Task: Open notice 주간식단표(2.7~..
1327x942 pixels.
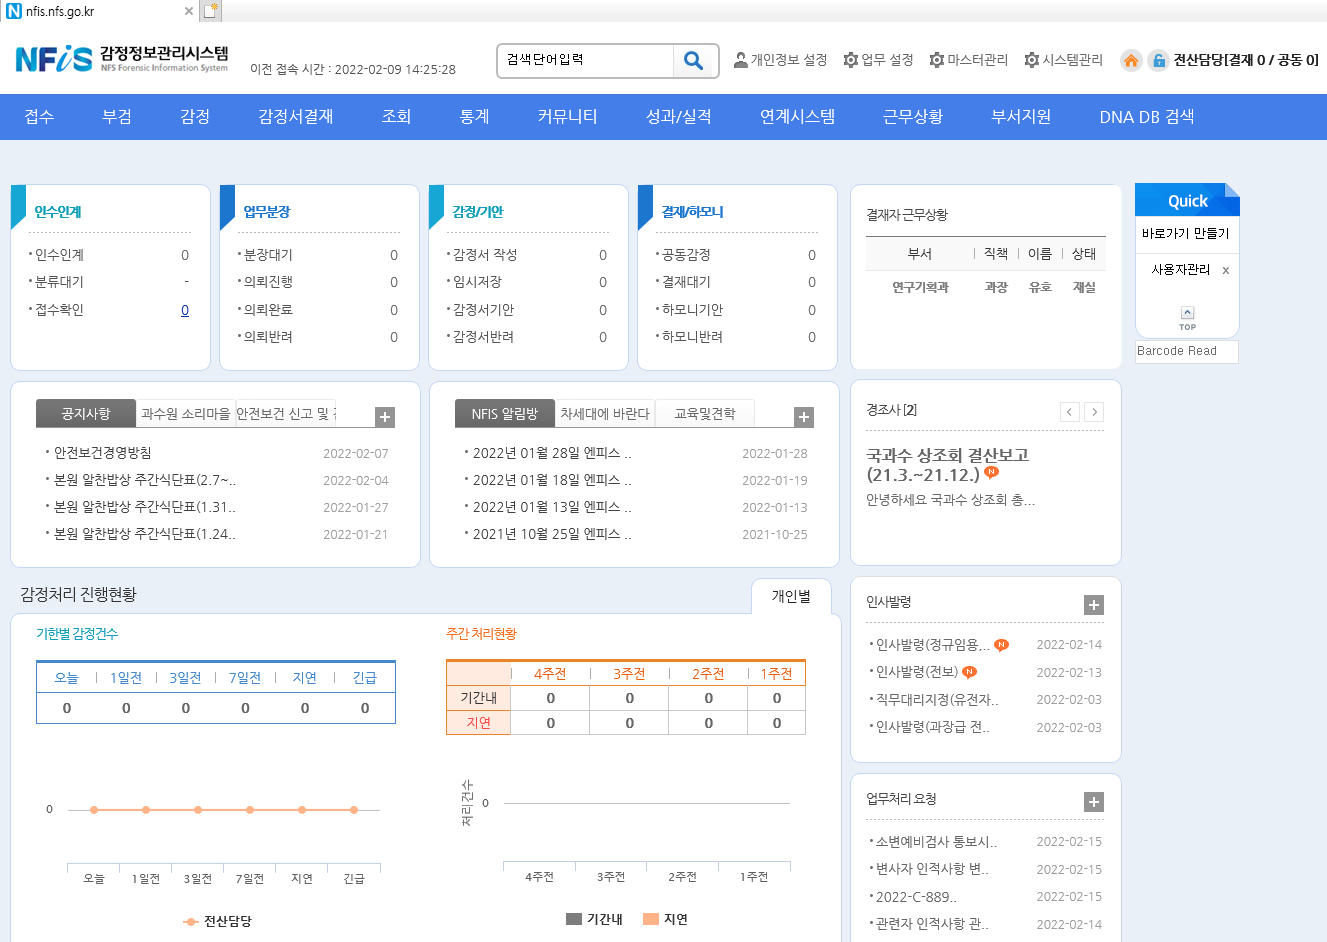Action: coord(145,480)
